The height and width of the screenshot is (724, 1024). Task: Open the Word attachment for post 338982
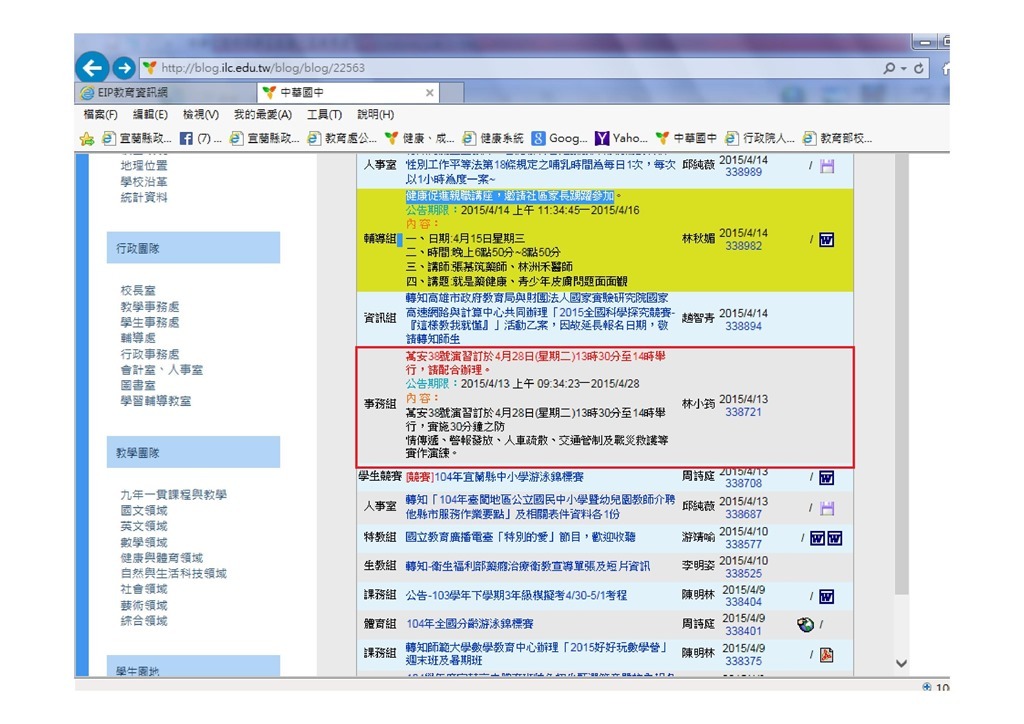(827, 240)
